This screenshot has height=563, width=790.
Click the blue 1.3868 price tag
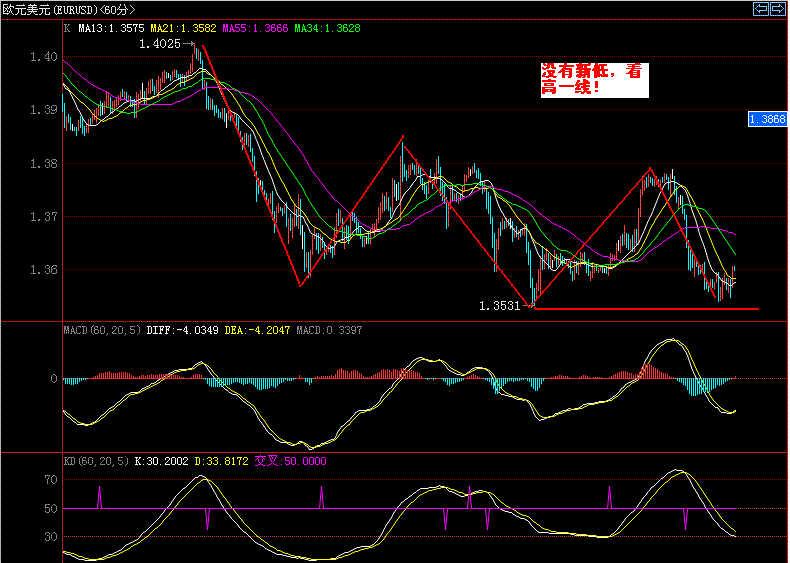[x=767, y=119]
